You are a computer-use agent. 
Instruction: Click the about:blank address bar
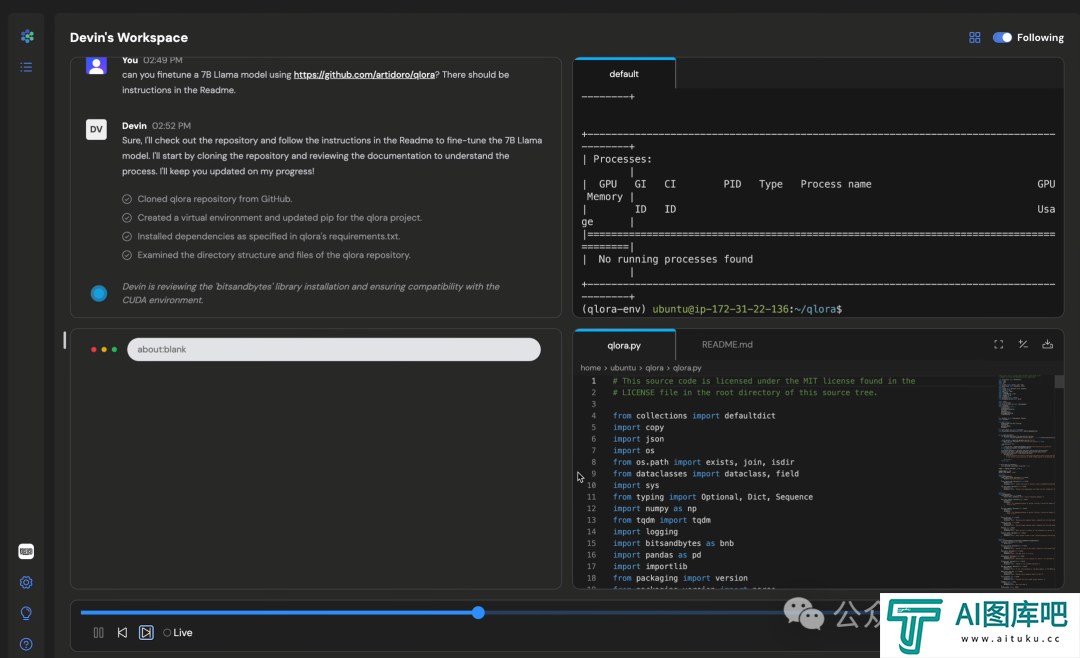coord(333,349)
